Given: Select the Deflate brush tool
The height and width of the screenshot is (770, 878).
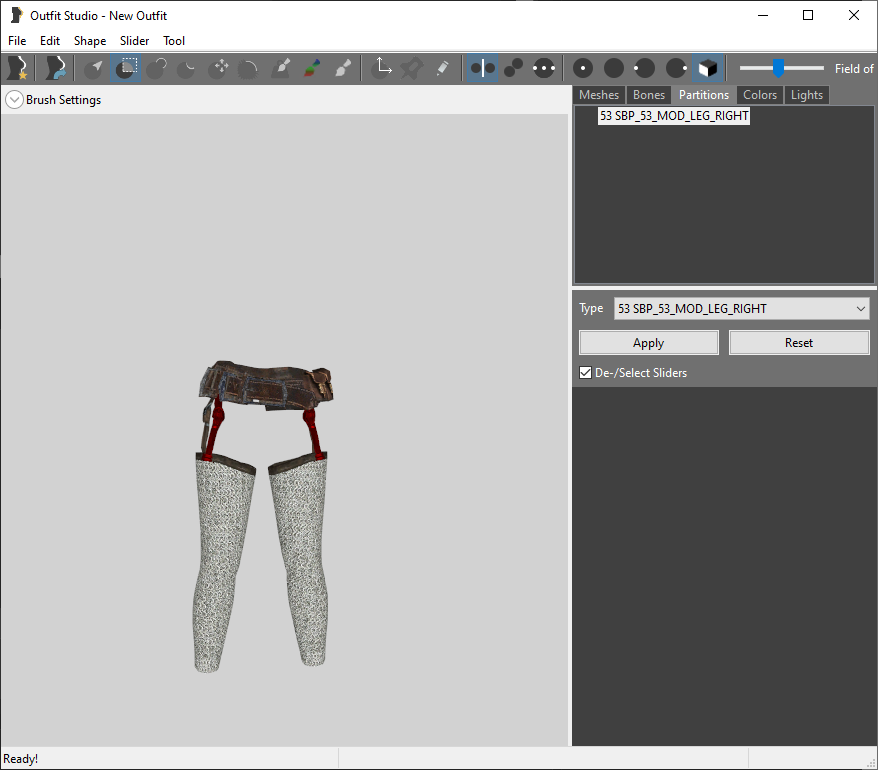Looking at the screenshot, I should click(186, 68).
